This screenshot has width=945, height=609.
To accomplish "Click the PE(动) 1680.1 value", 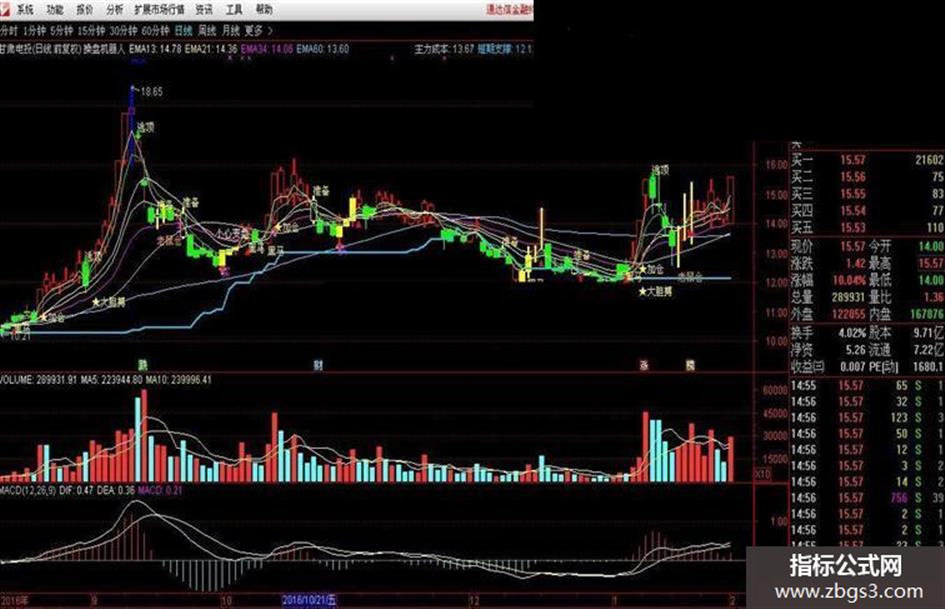I will (x=929, y=367).
